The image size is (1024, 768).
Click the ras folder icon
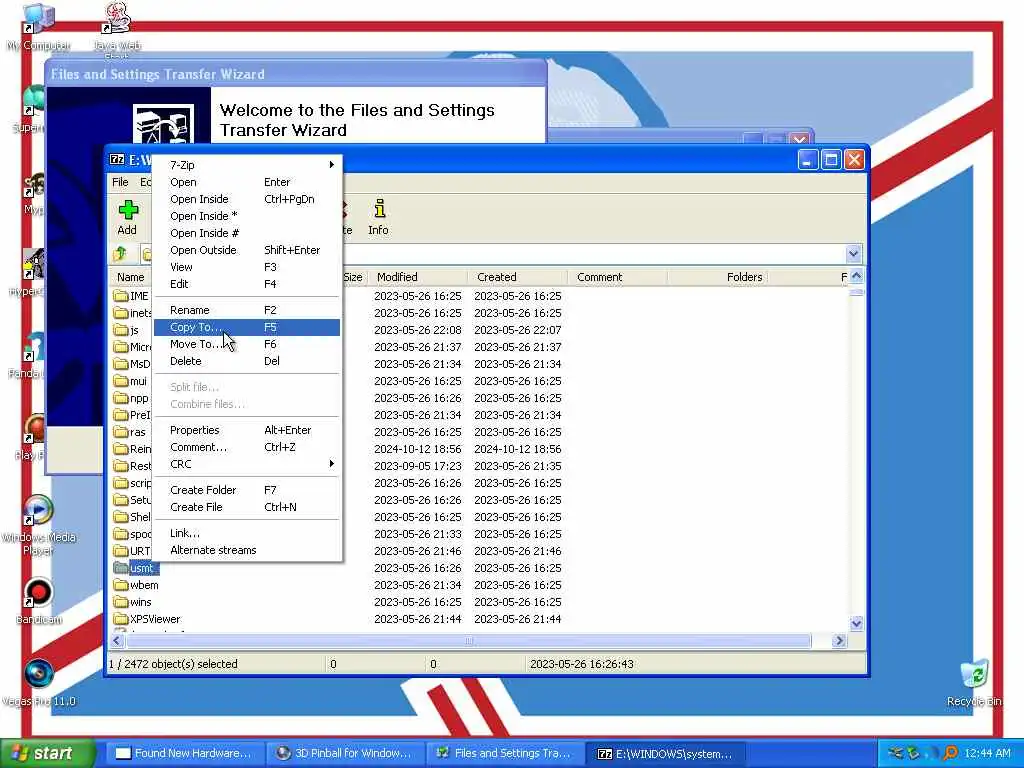pos(120,432)
